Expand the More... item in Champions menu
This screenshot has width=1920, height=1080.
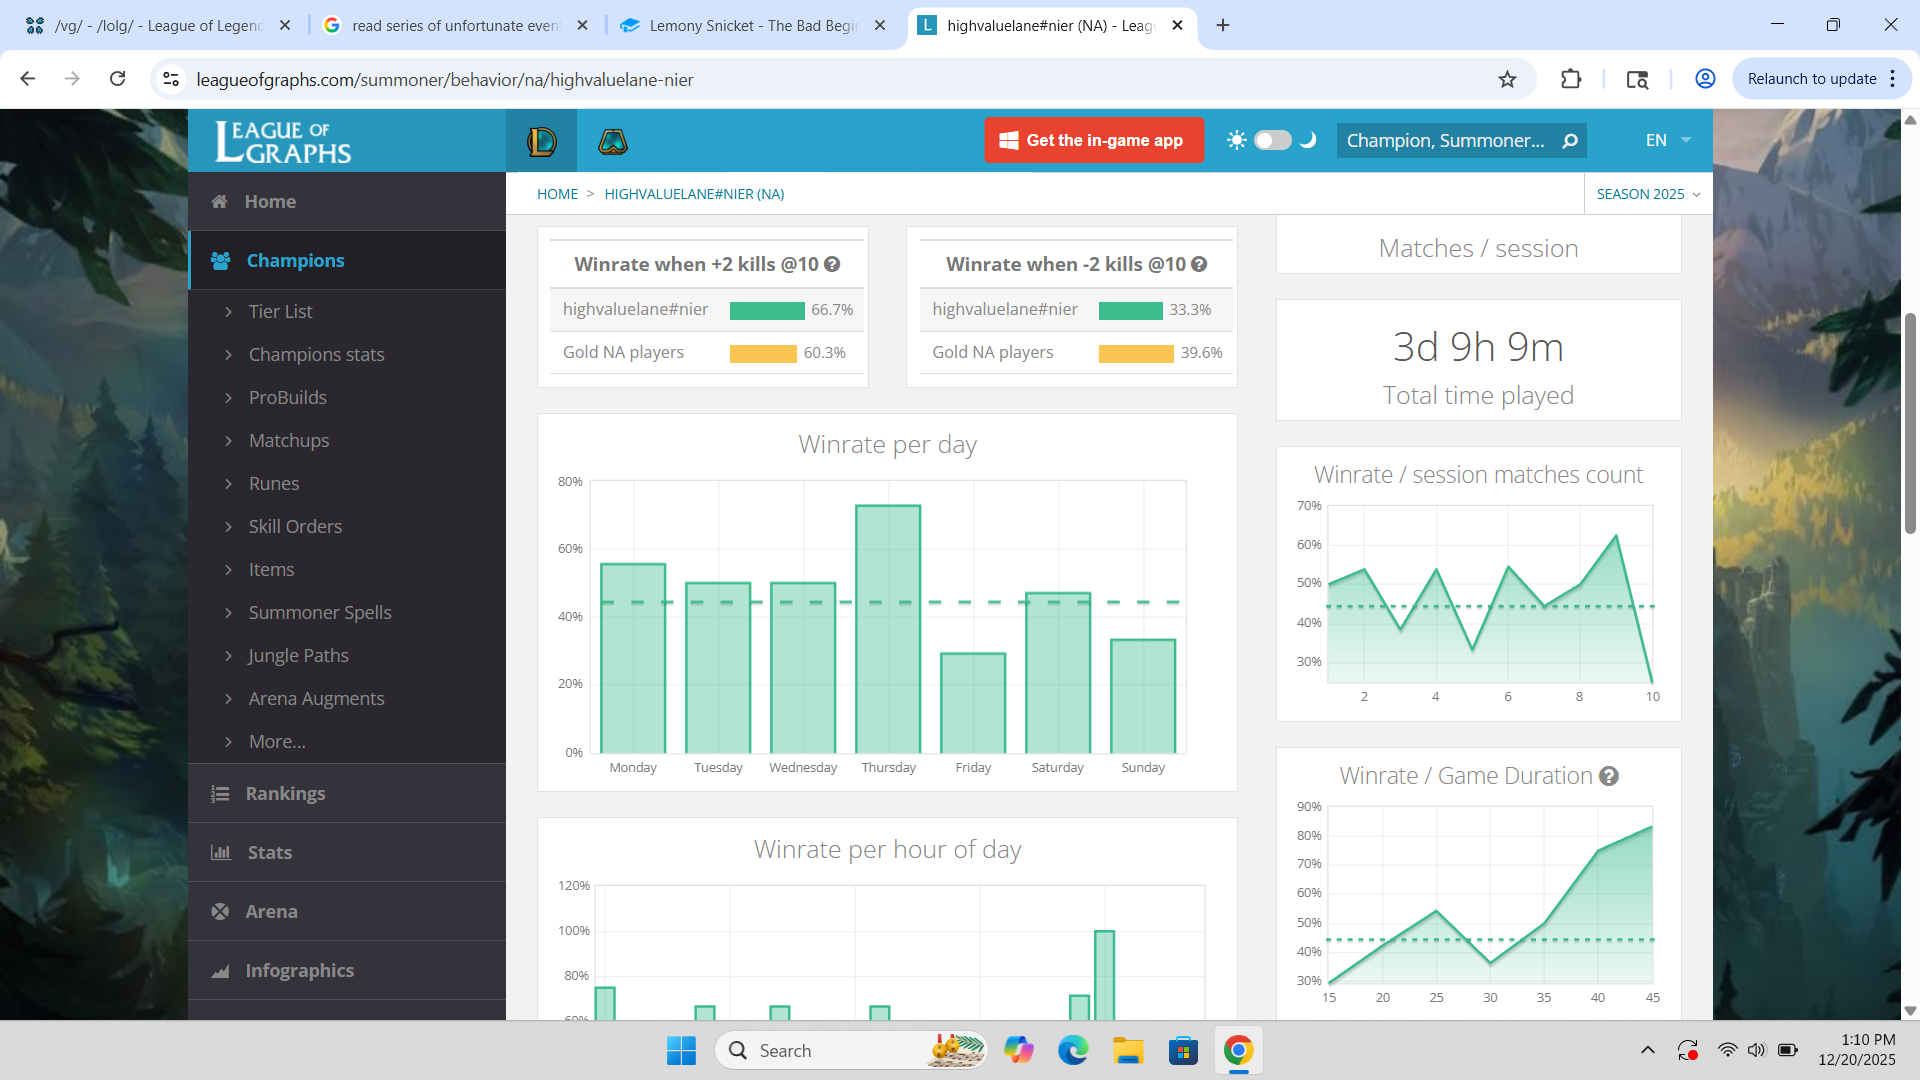coord(277,741)
